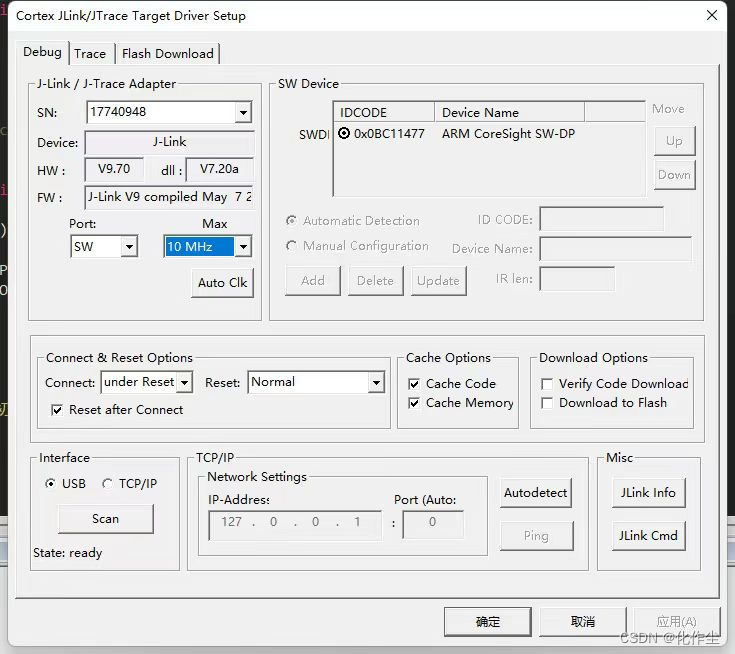Select the 0x0BC11477 IDCODE radio button
The height and width of the screenshot is (654, 735).
[344, 134]
